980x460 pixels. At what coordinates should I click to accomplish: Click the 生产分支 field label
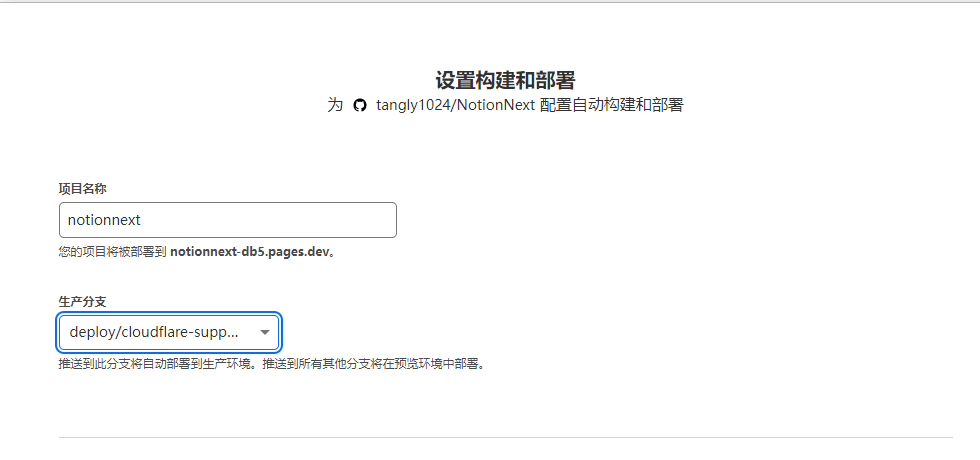coord(82,301)
